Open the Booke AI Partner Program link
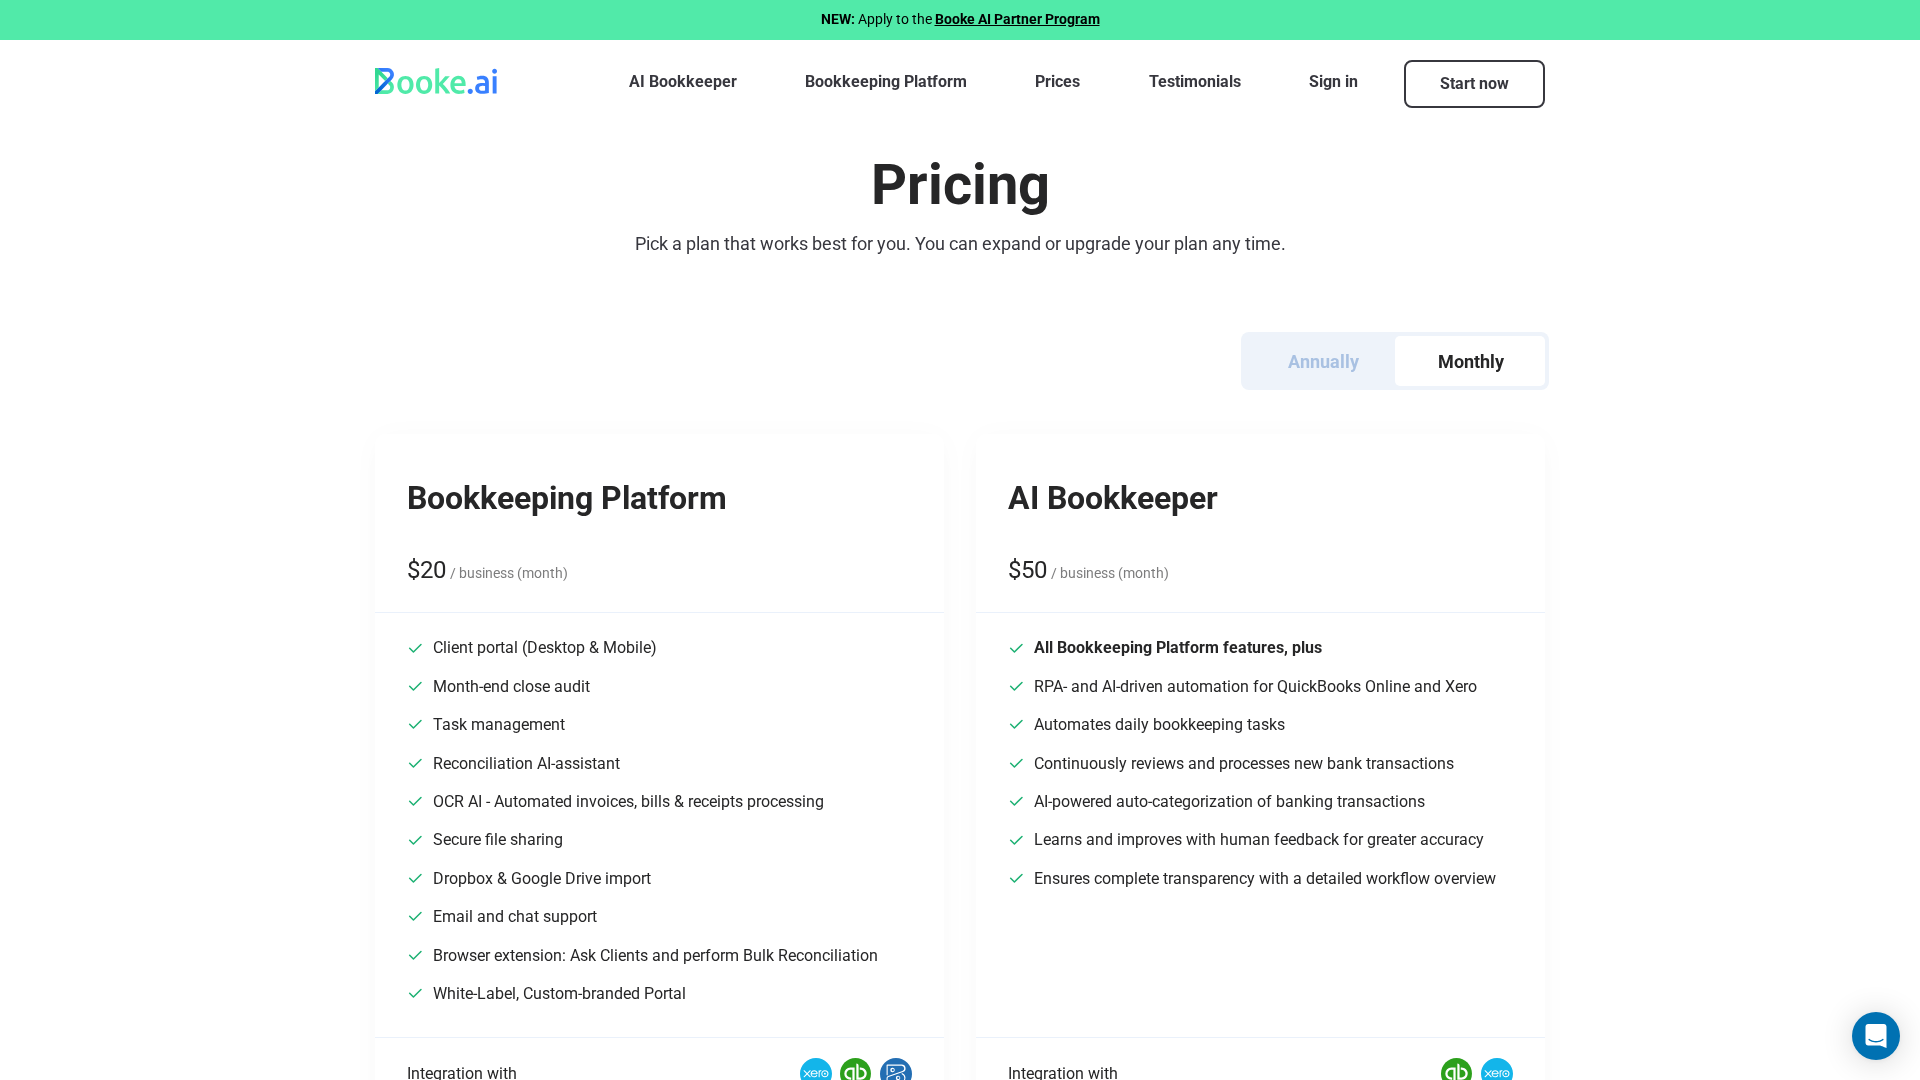The height and width of the screenshot is (1080, 1920). click(1017, 19)
